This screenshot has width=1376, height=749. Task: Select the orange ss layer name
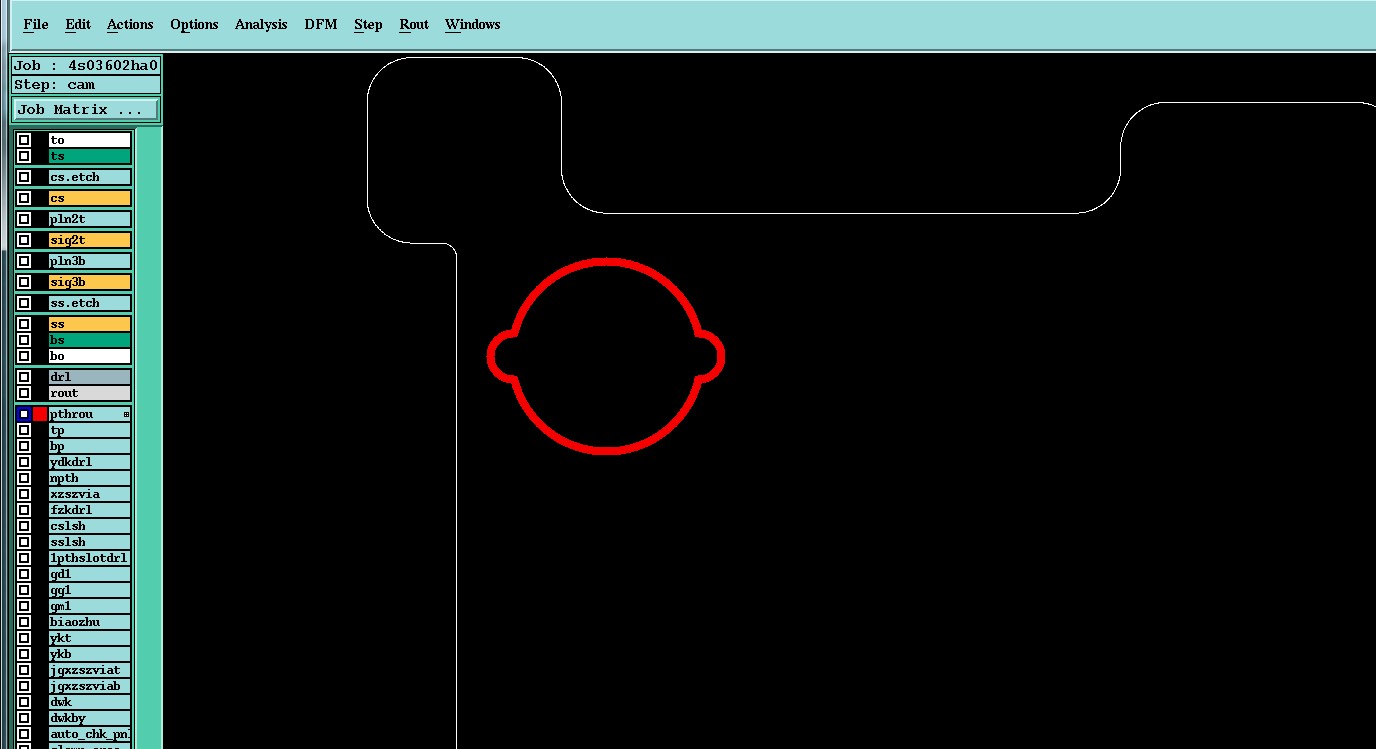point(90,324)
